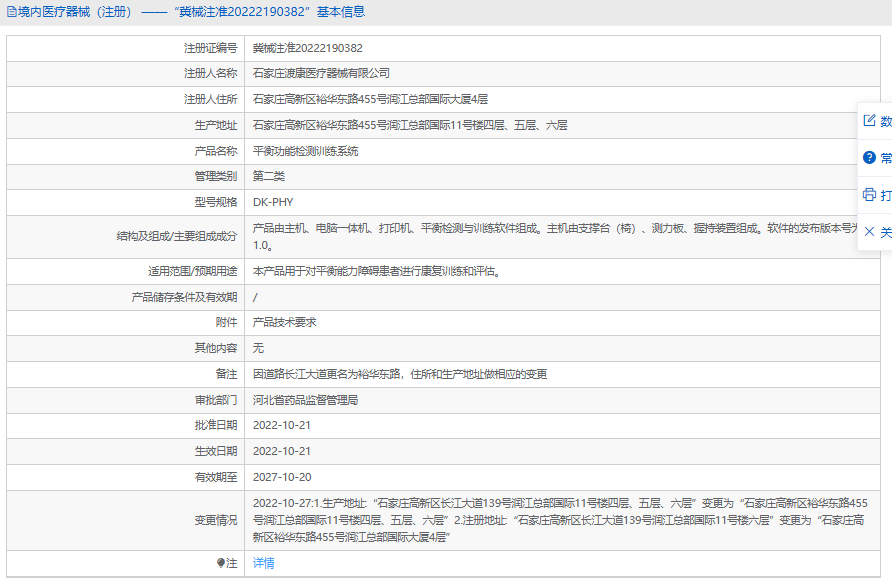This screenshot has height=585, width=892.
Task: Click the blue question mark help icon
Action: (x=869, y=158)
